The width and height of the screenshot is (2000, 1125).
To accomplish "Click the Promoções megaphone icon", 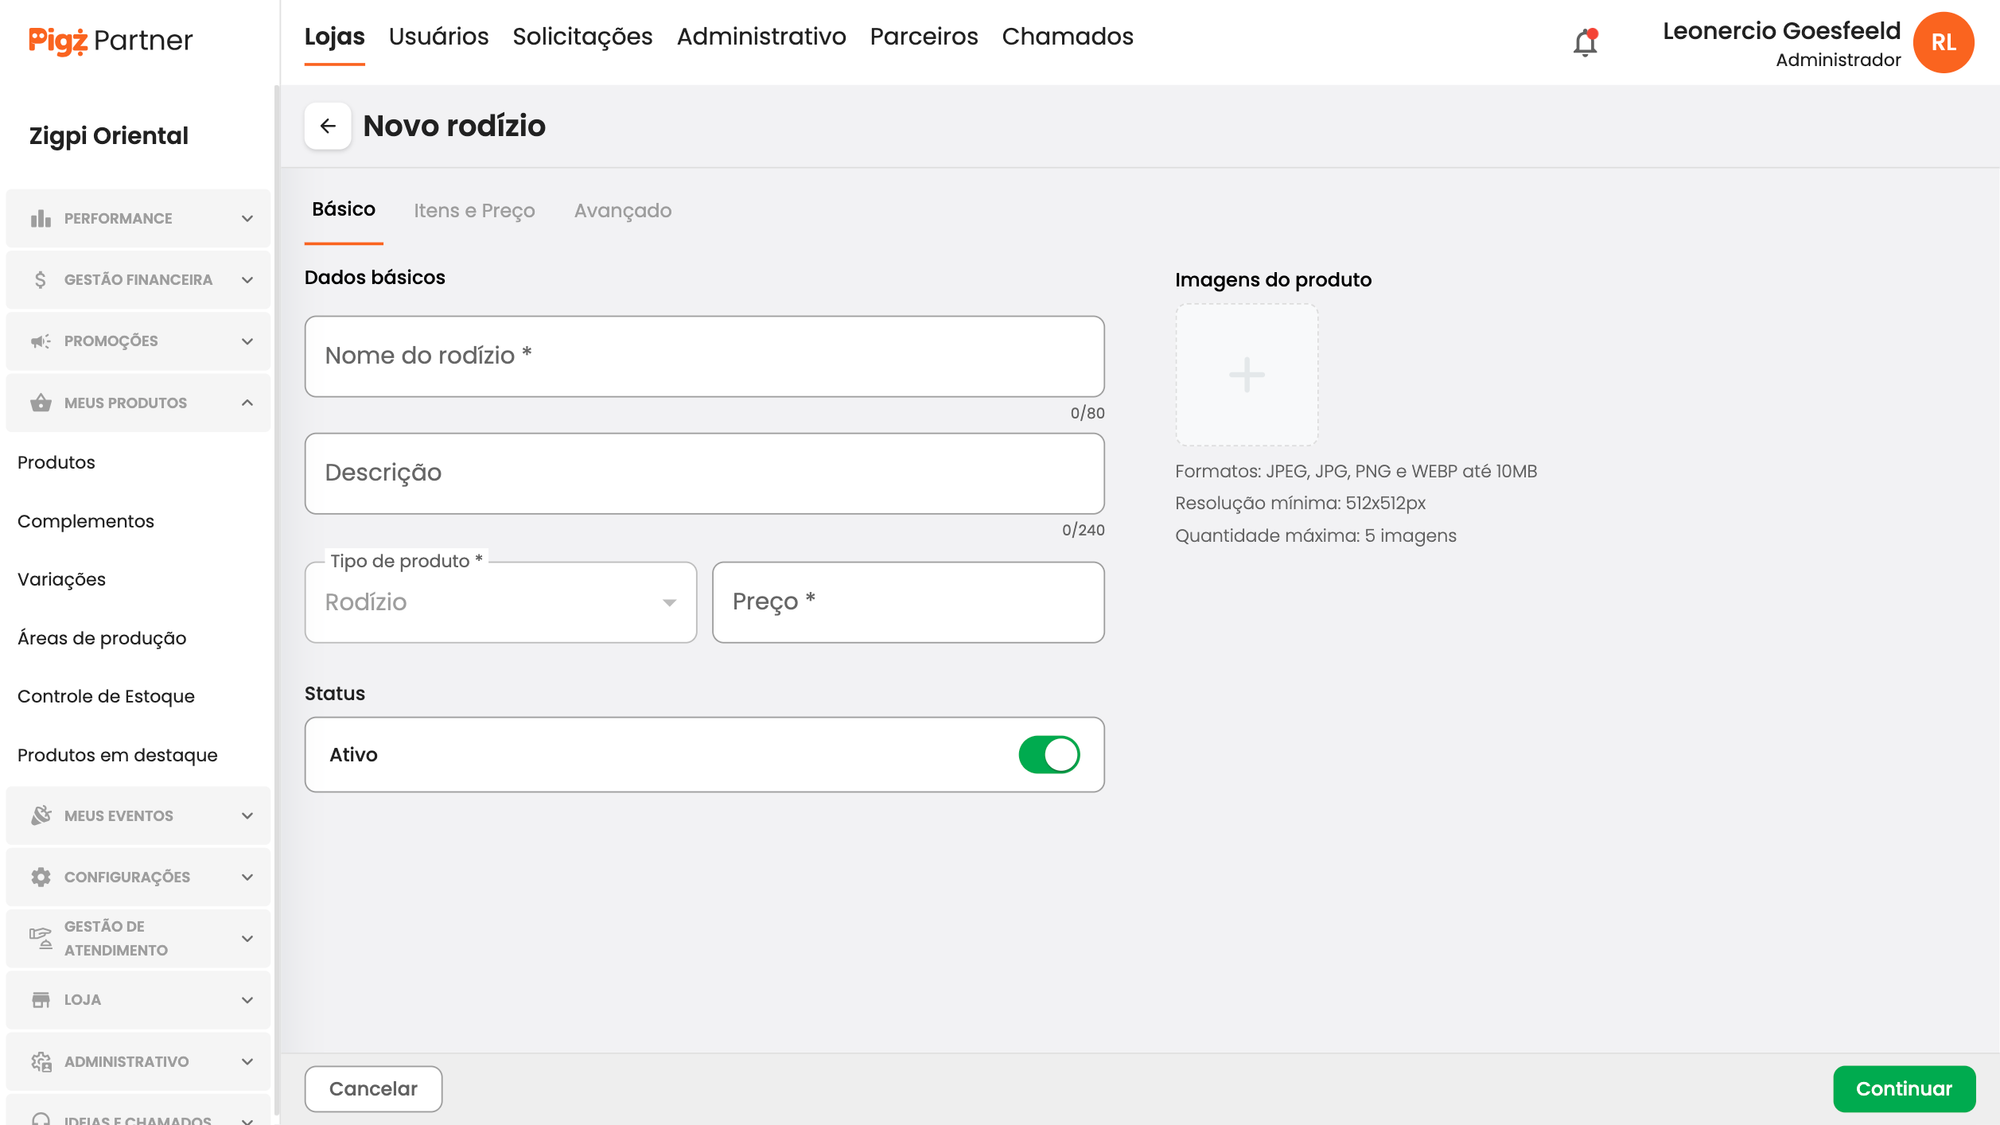I will coord(40,341).
